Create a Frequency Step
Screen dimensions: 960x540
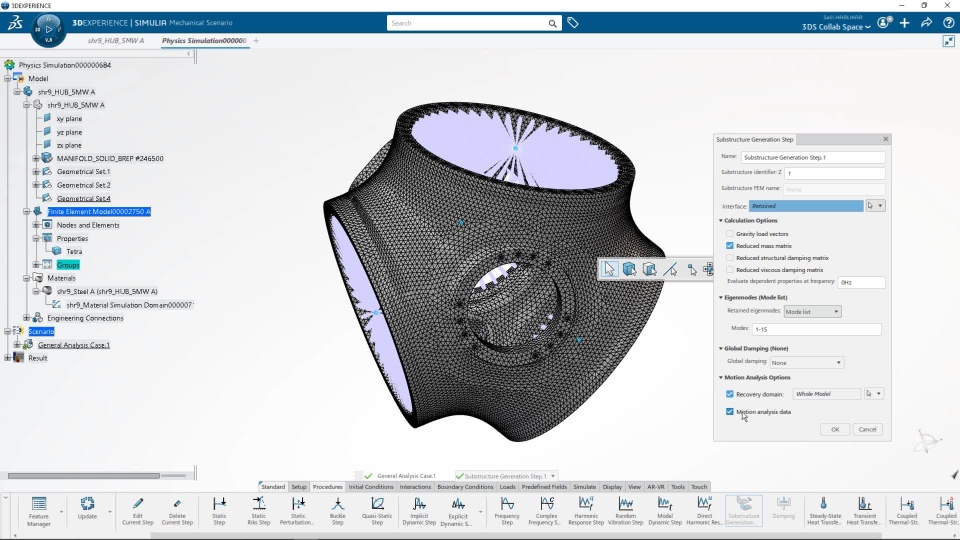pyautogui.click(x=507, y=511)
